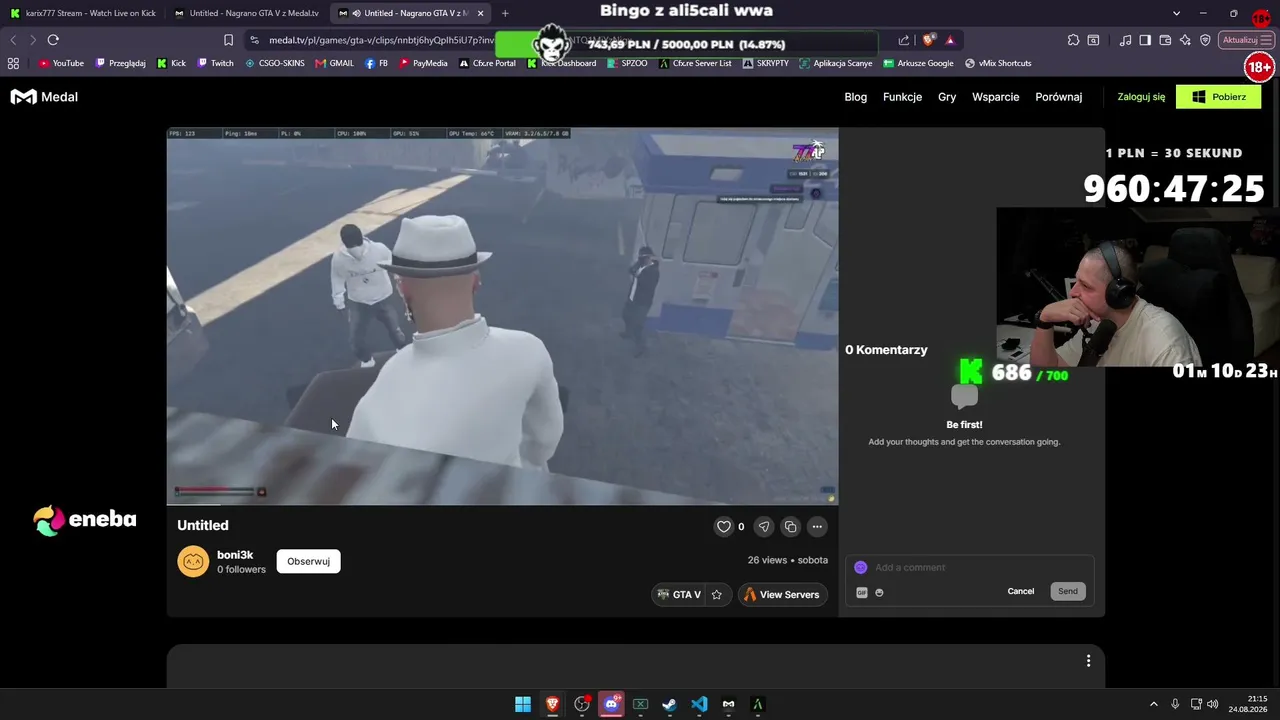
Task: Close the active Untitled Nagrano GTA V tab
Action: tap(480, 13)
